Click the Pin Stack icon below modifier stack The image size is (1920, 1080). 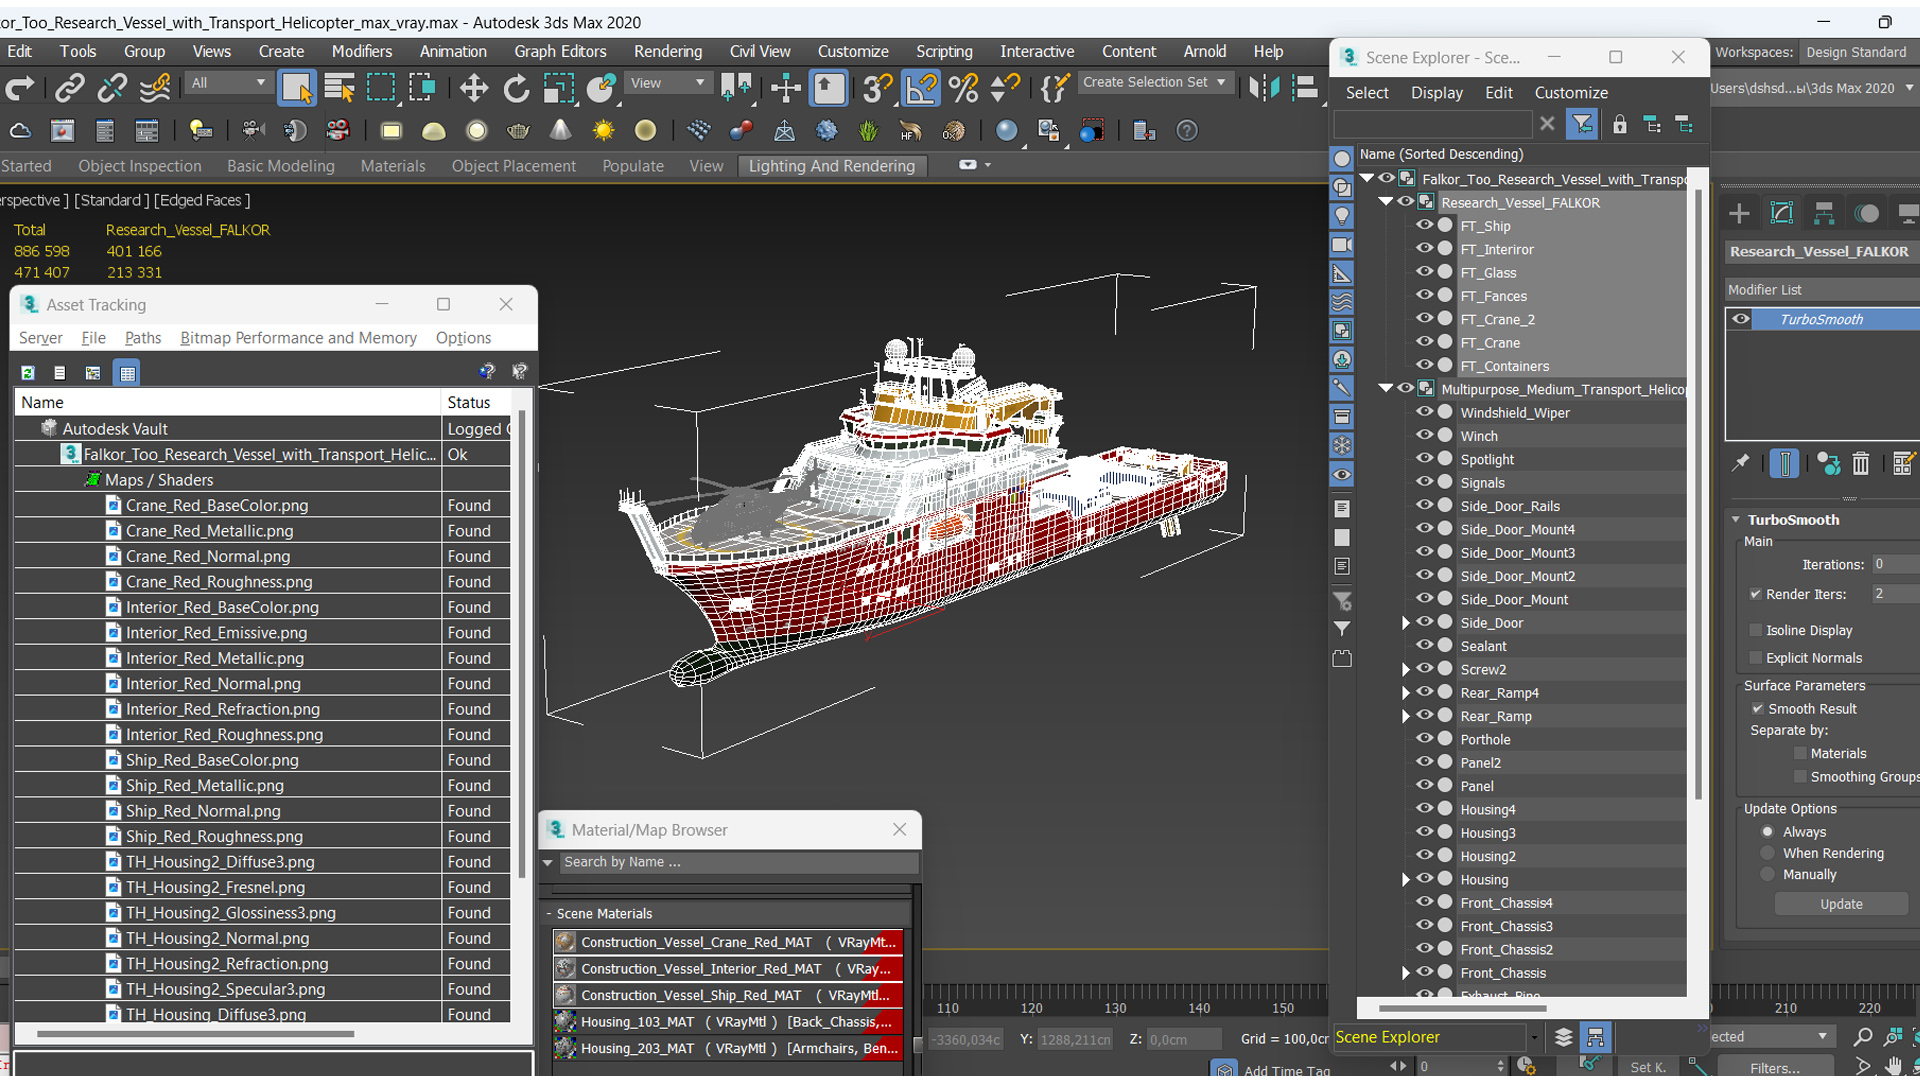tap(1741, 463)
